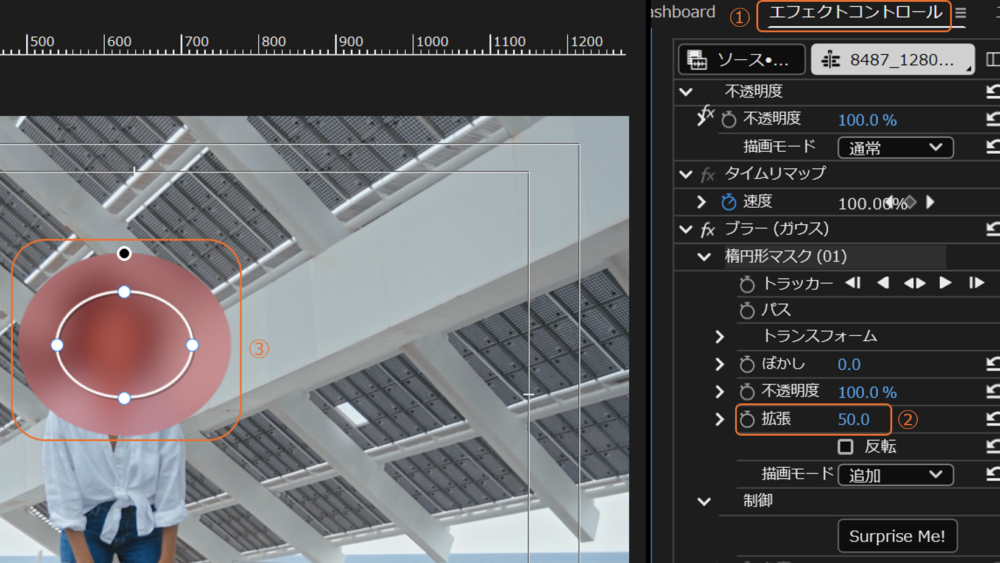The image size is (1000, 563).
Task: Reset the 反転 parameter
Action: (993, 447)
